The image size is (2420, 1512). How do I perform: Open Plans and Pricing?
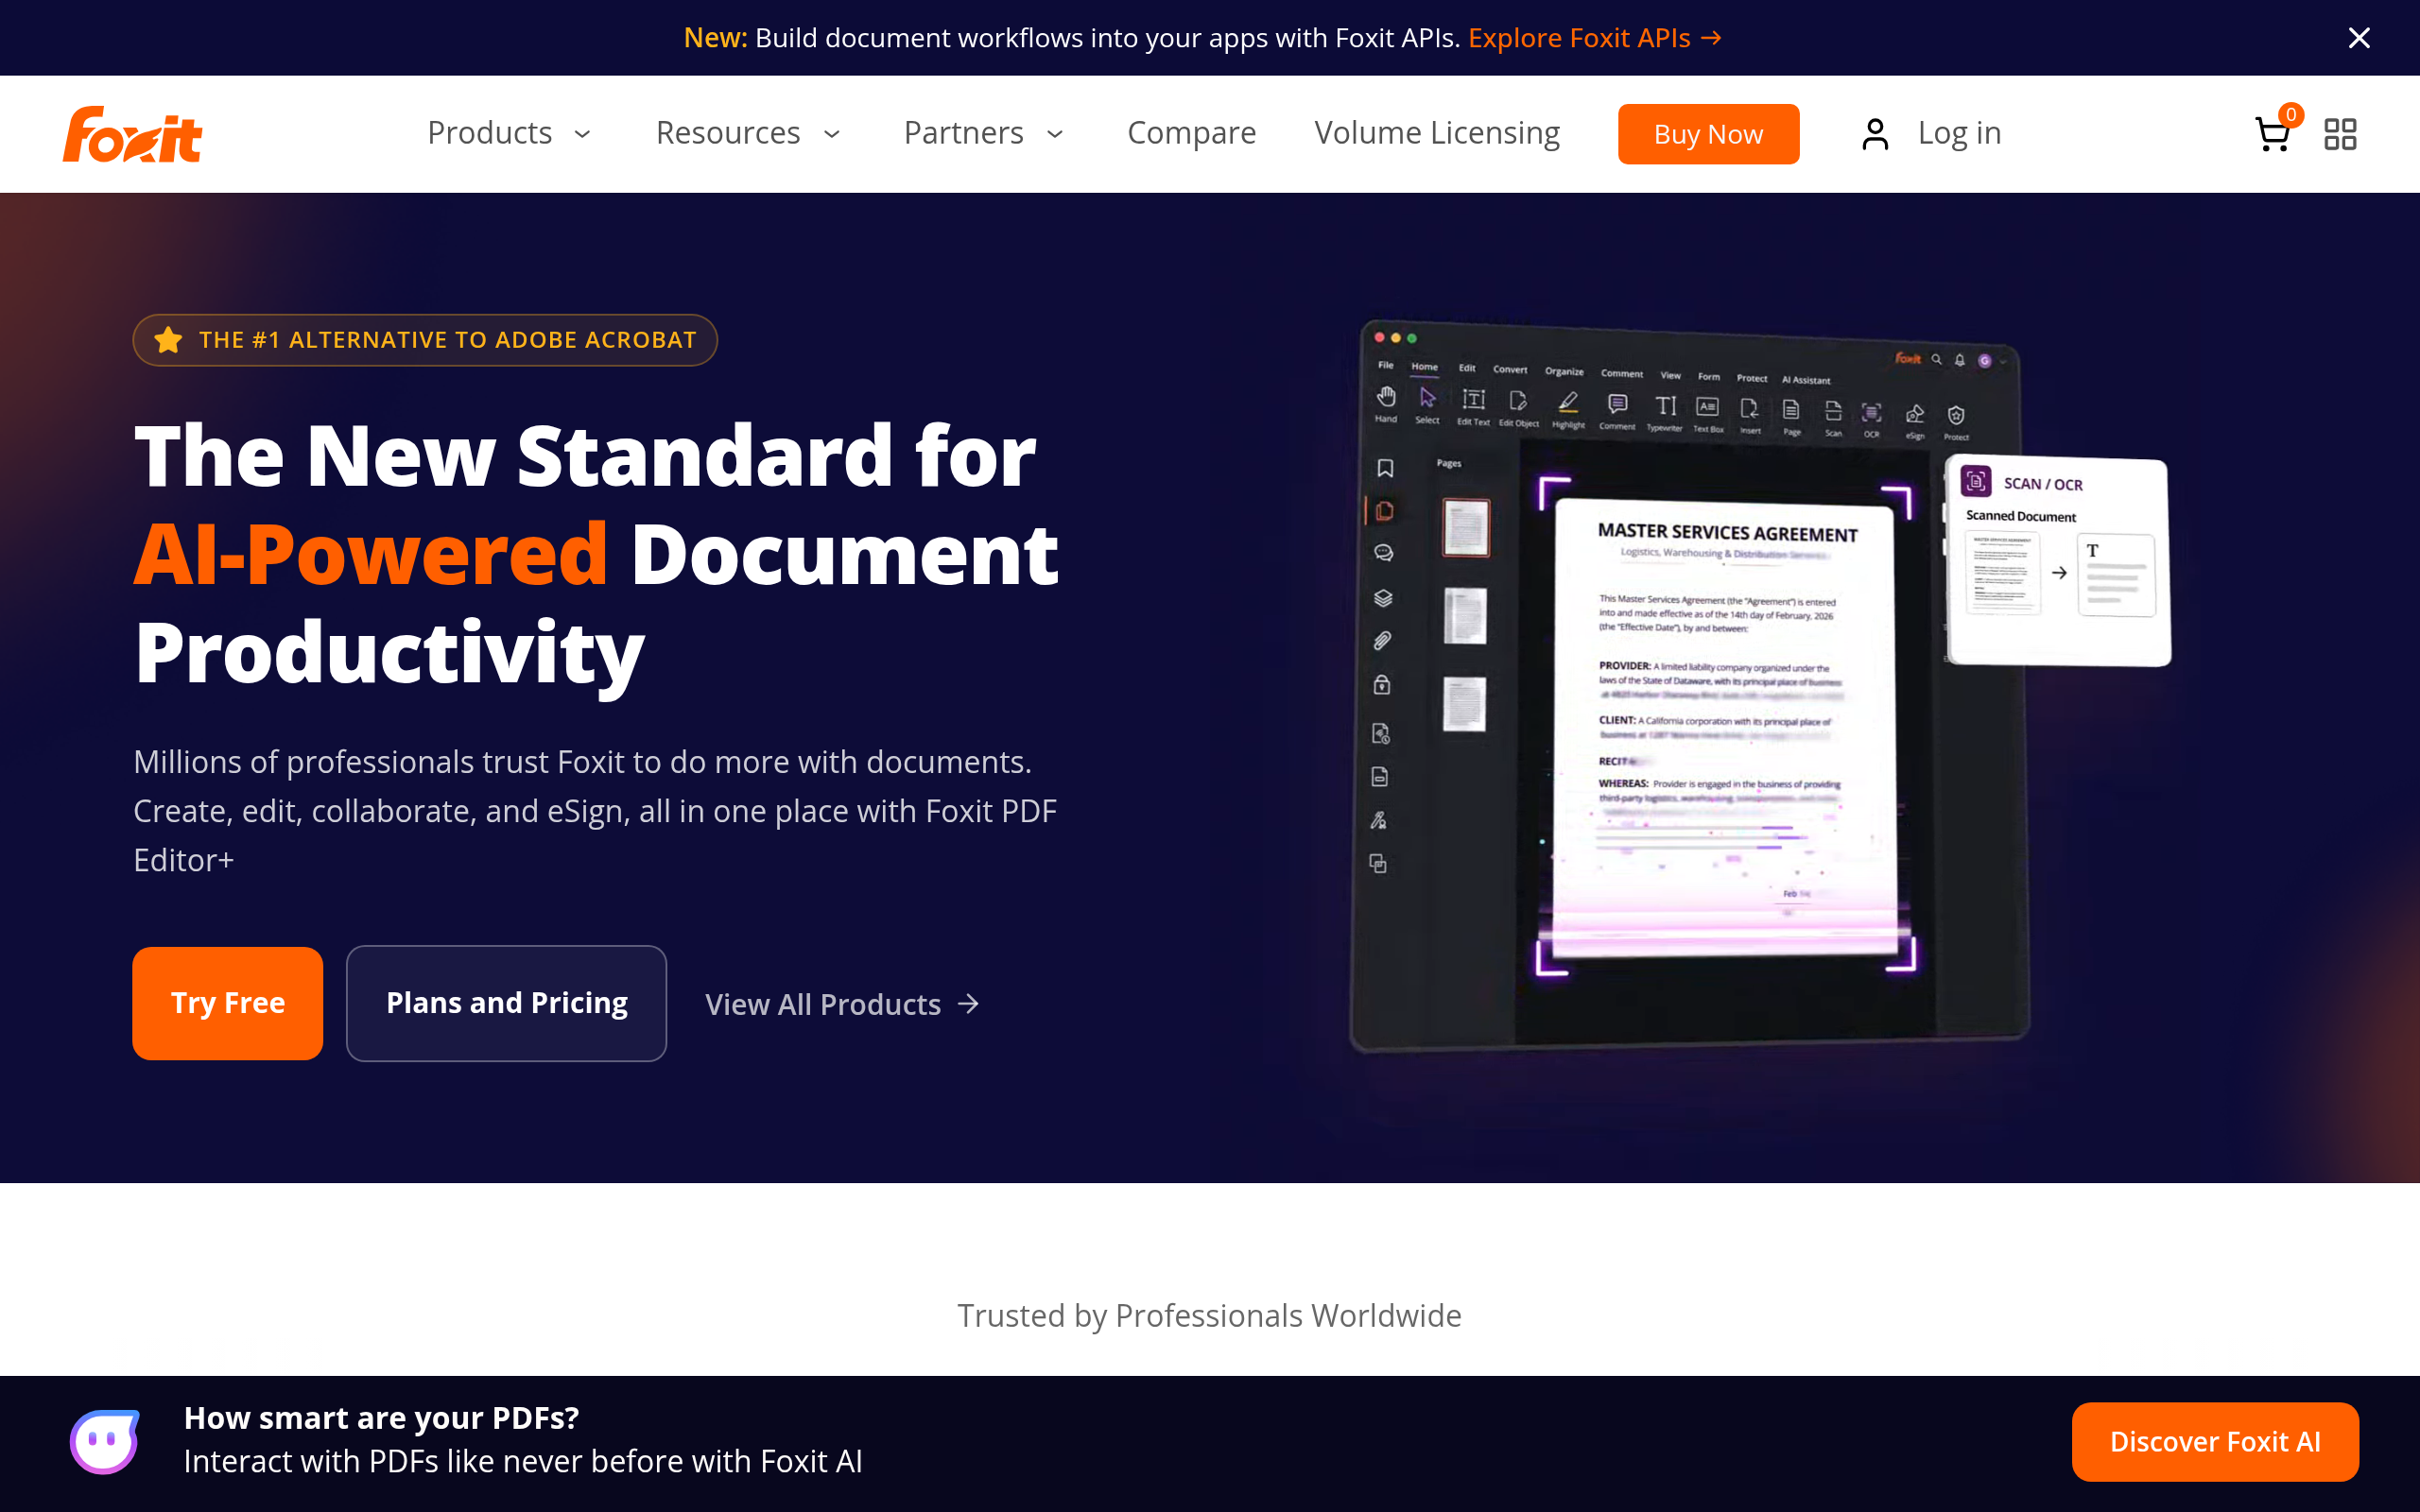(x=506, y=1003)
